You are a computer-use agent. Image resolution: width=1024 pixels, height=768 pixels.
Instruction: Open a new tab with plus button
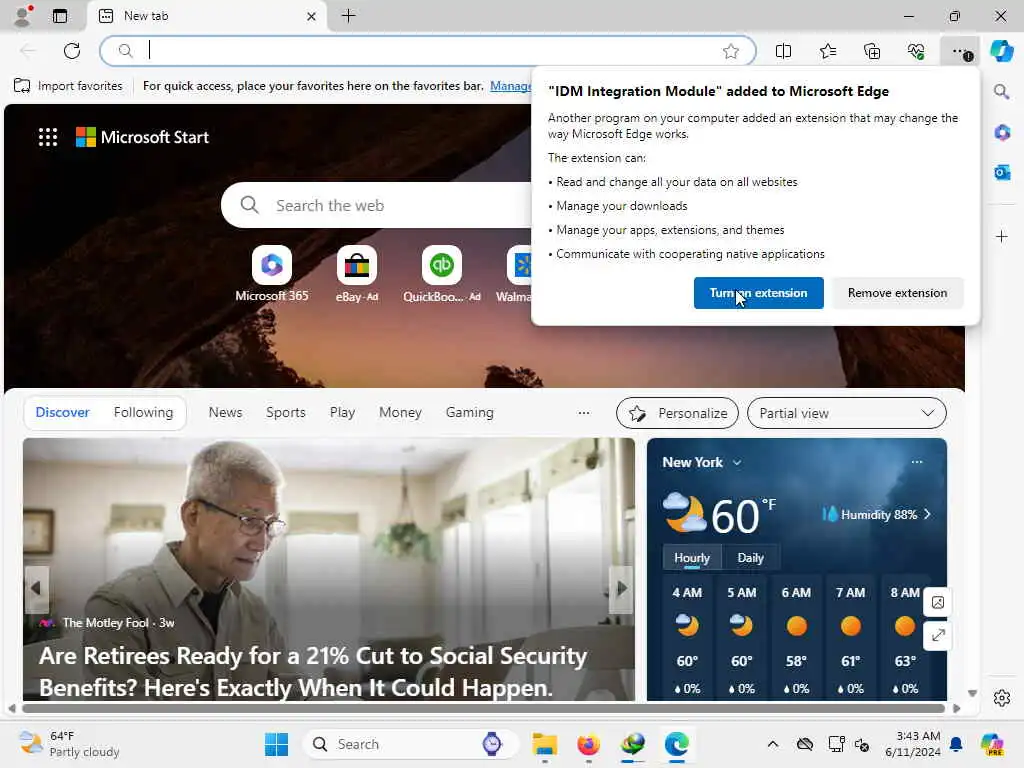point(349,16)
